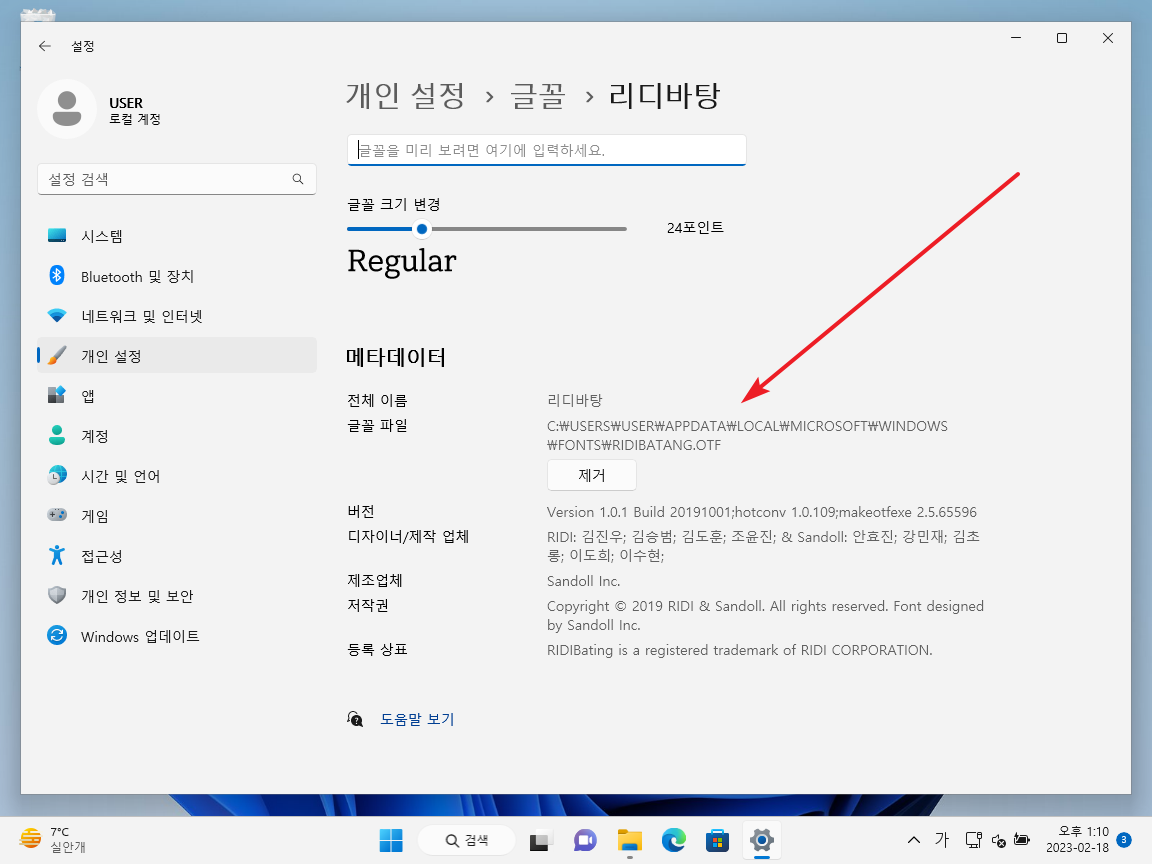
Task: Click the accessibility figure icon for 접근성
Action: 57,555
